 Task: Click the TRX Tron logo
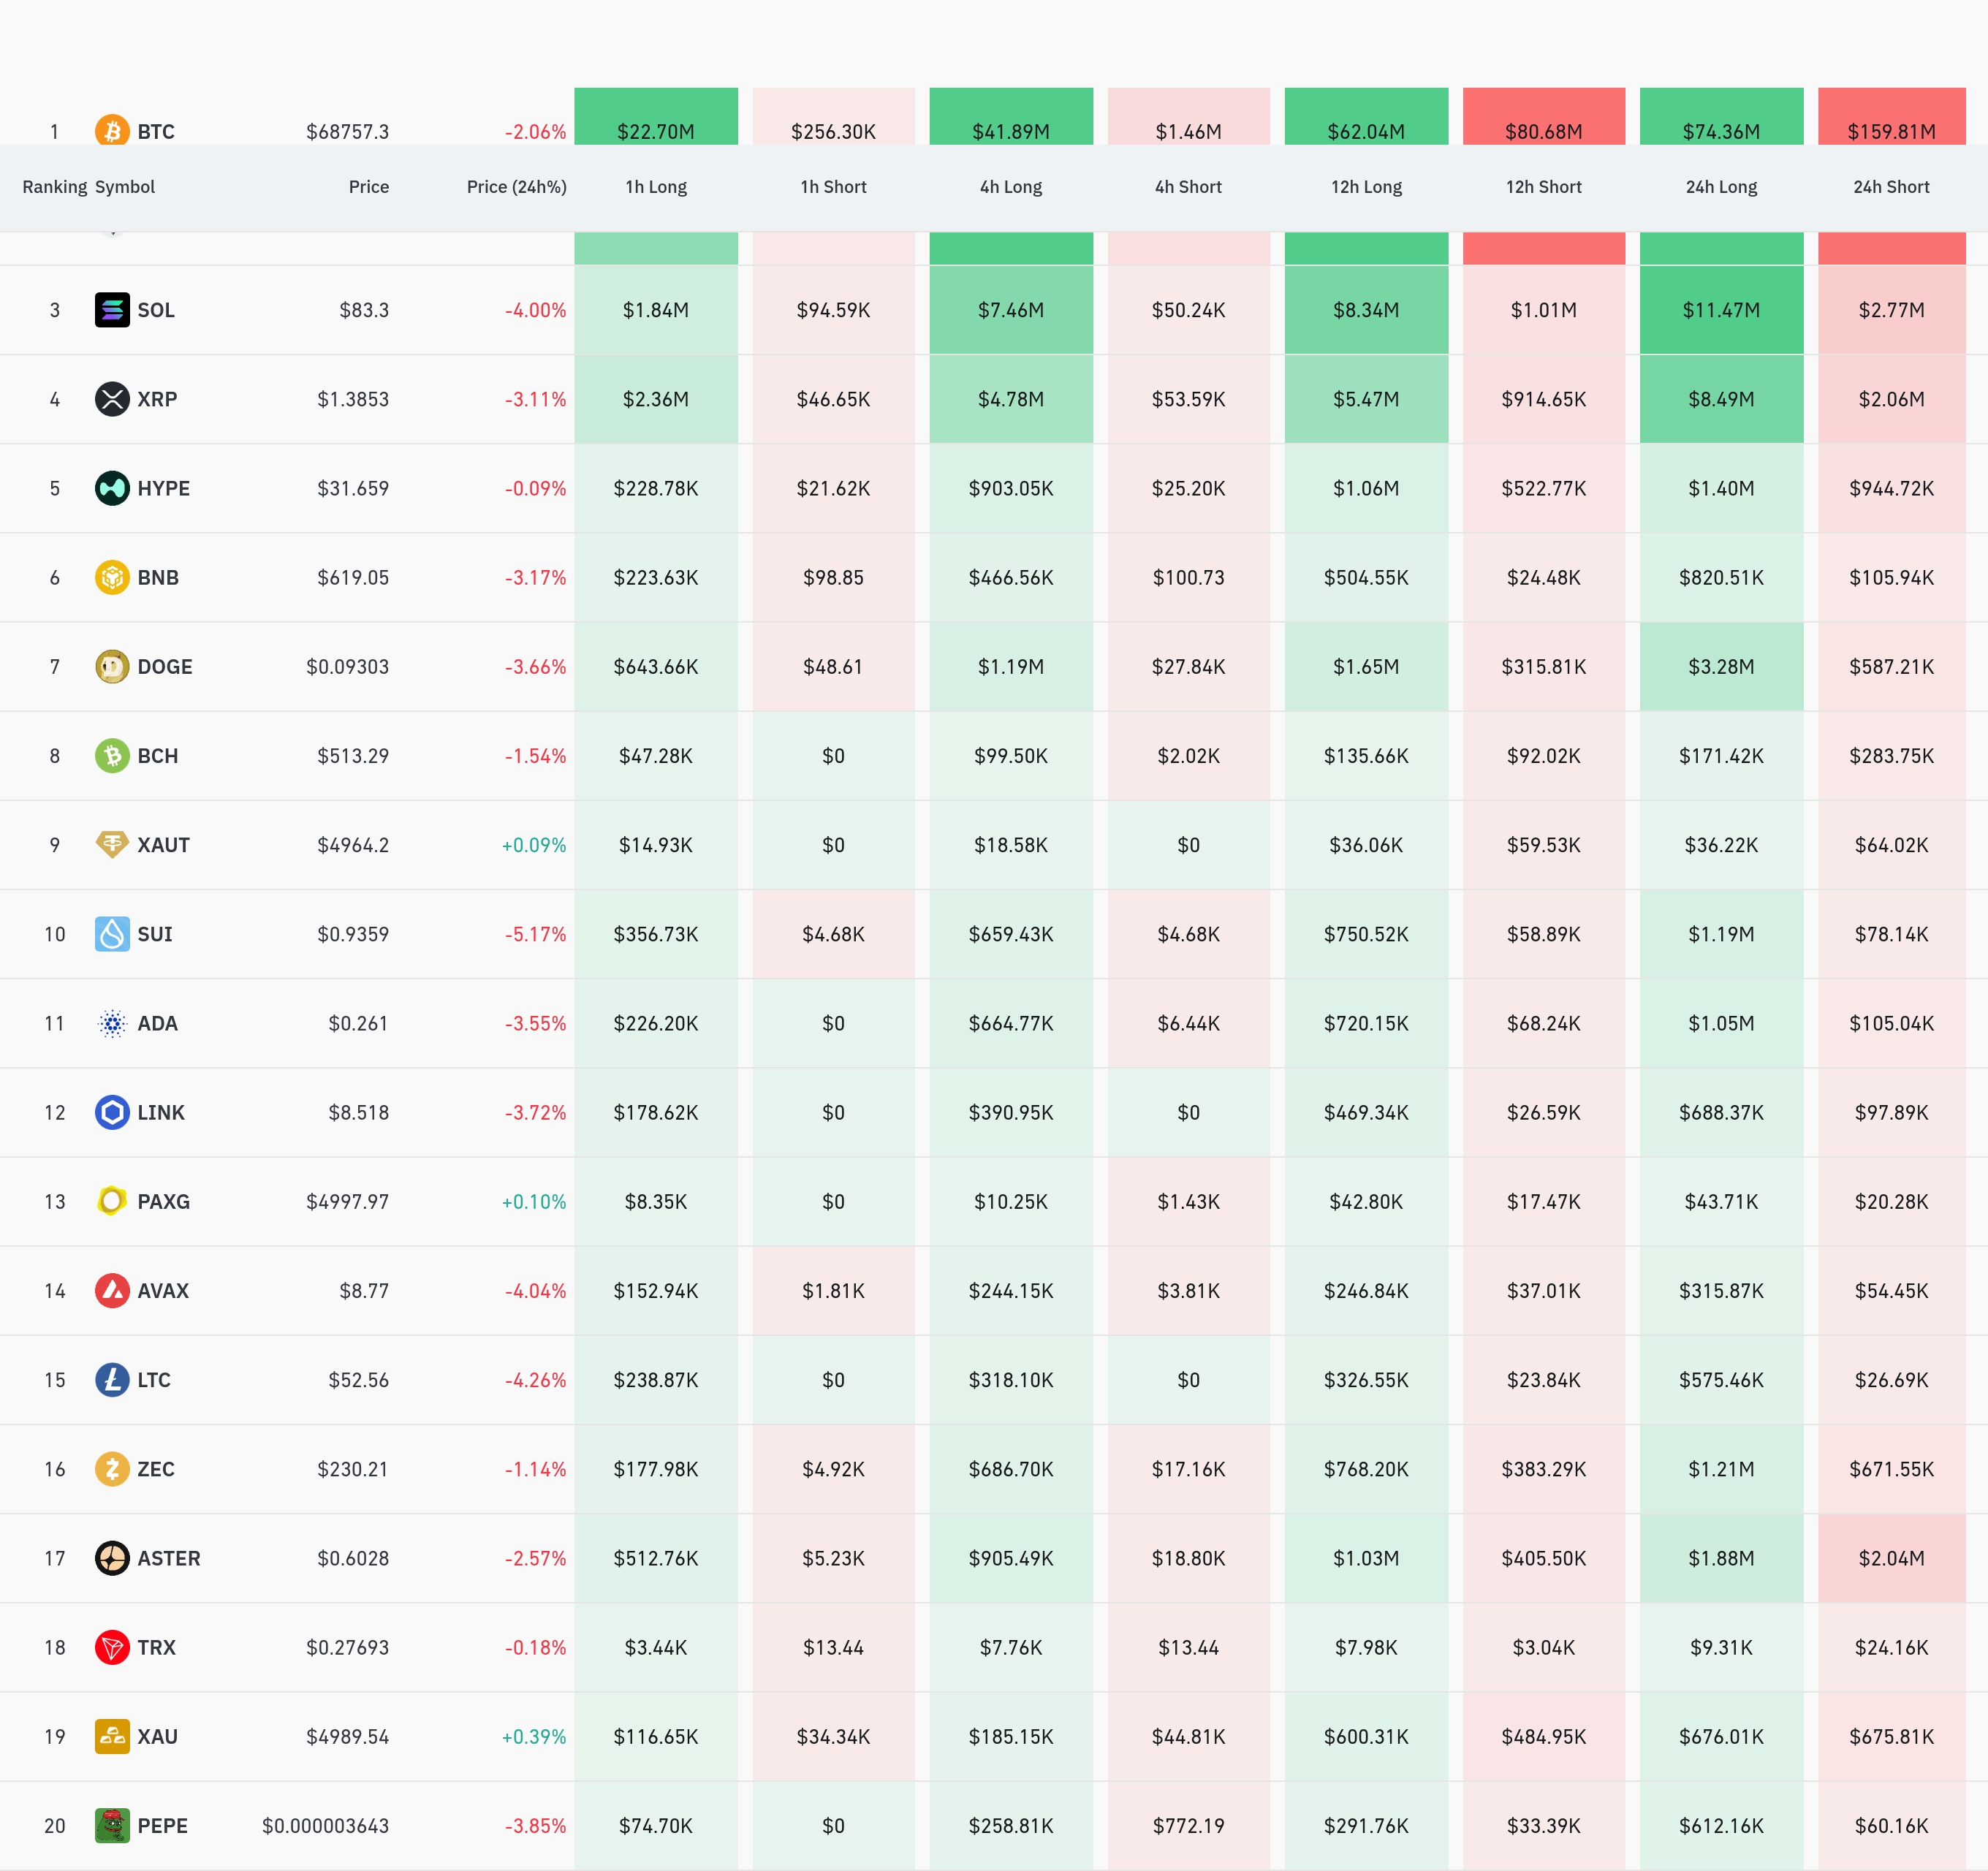click(112, 1647)
